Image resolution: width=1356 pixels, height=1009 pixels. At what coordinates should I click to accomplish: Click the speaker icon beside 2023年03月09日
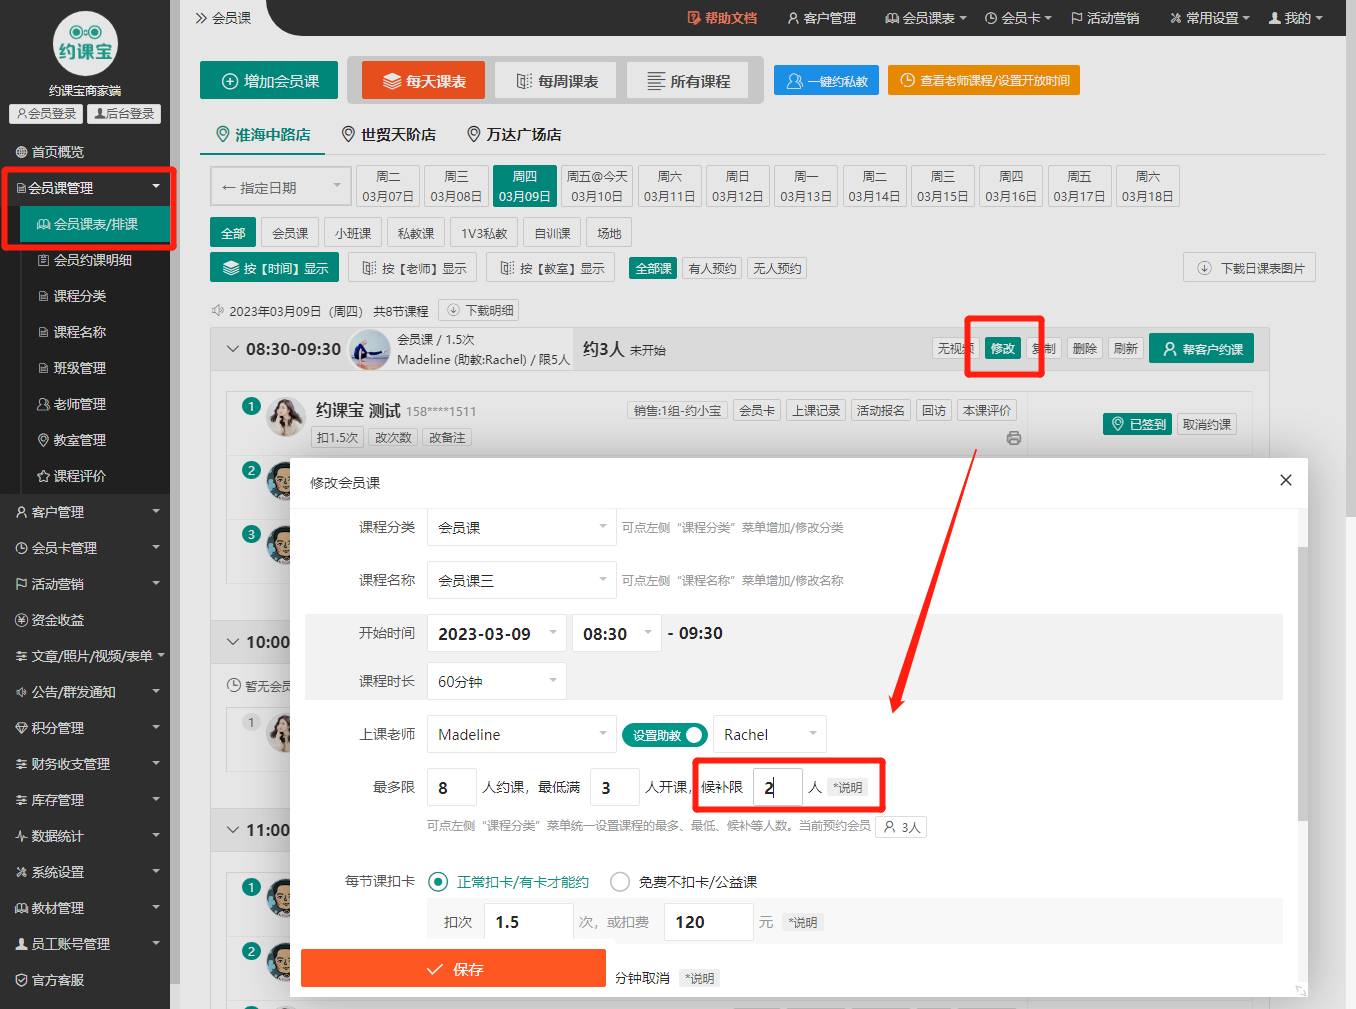pos(217,311)
